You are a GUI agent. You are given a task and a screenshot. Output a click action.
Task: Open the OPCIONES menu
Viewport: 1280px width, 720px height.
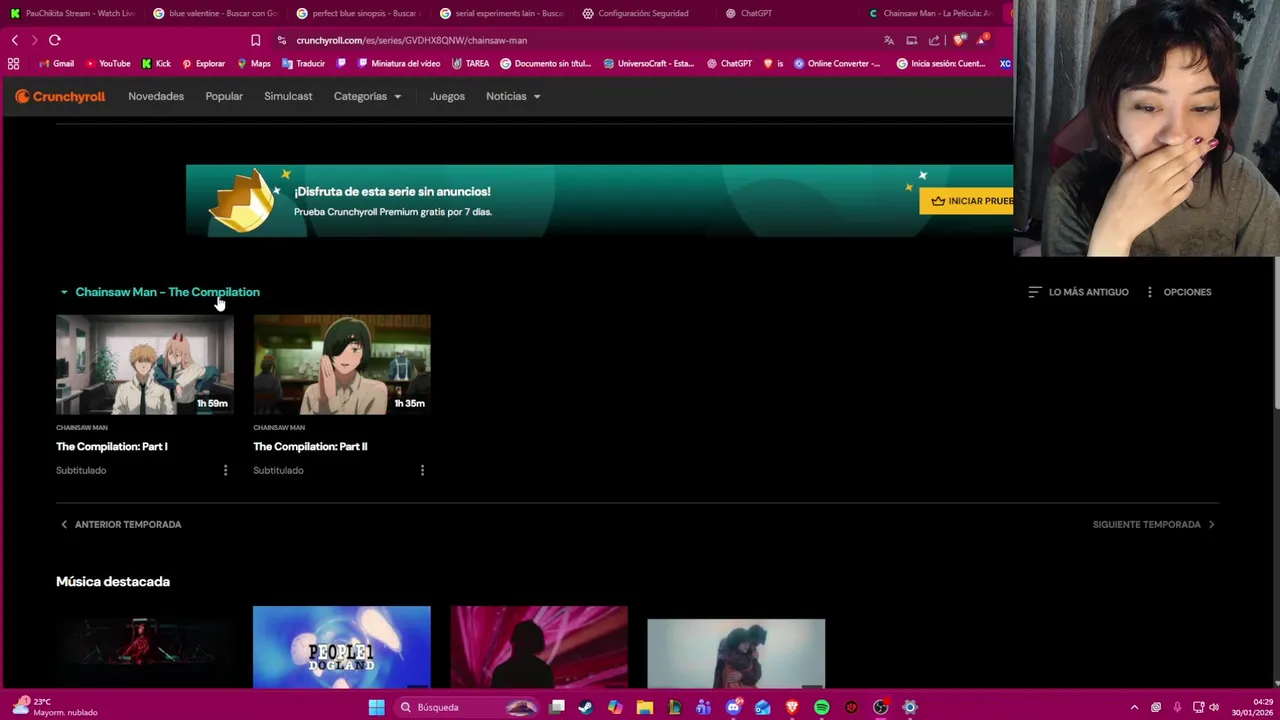click(1178, 292)
